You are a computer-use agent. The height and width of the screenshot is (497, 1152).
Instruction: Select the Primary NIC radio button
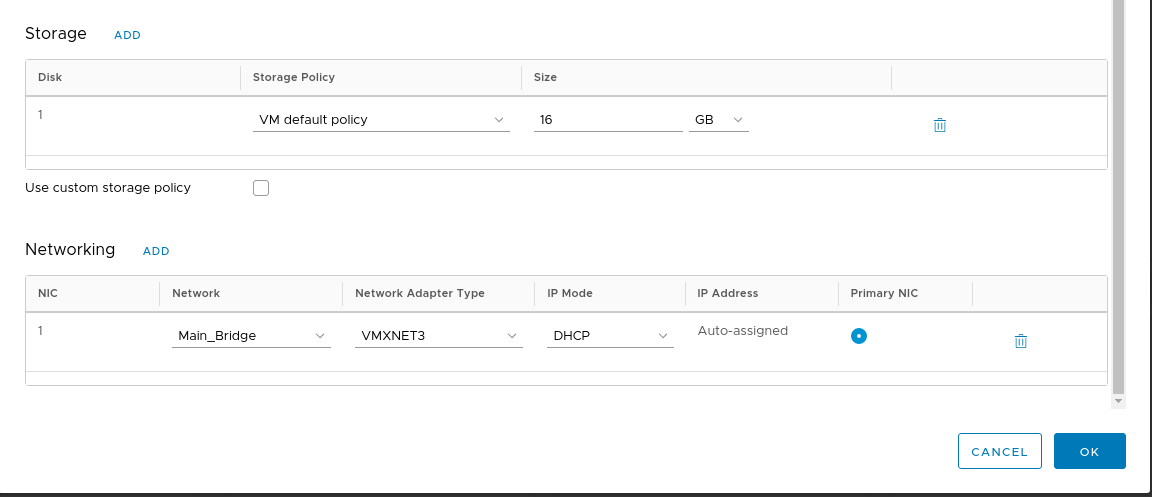(x=858, y=336)
